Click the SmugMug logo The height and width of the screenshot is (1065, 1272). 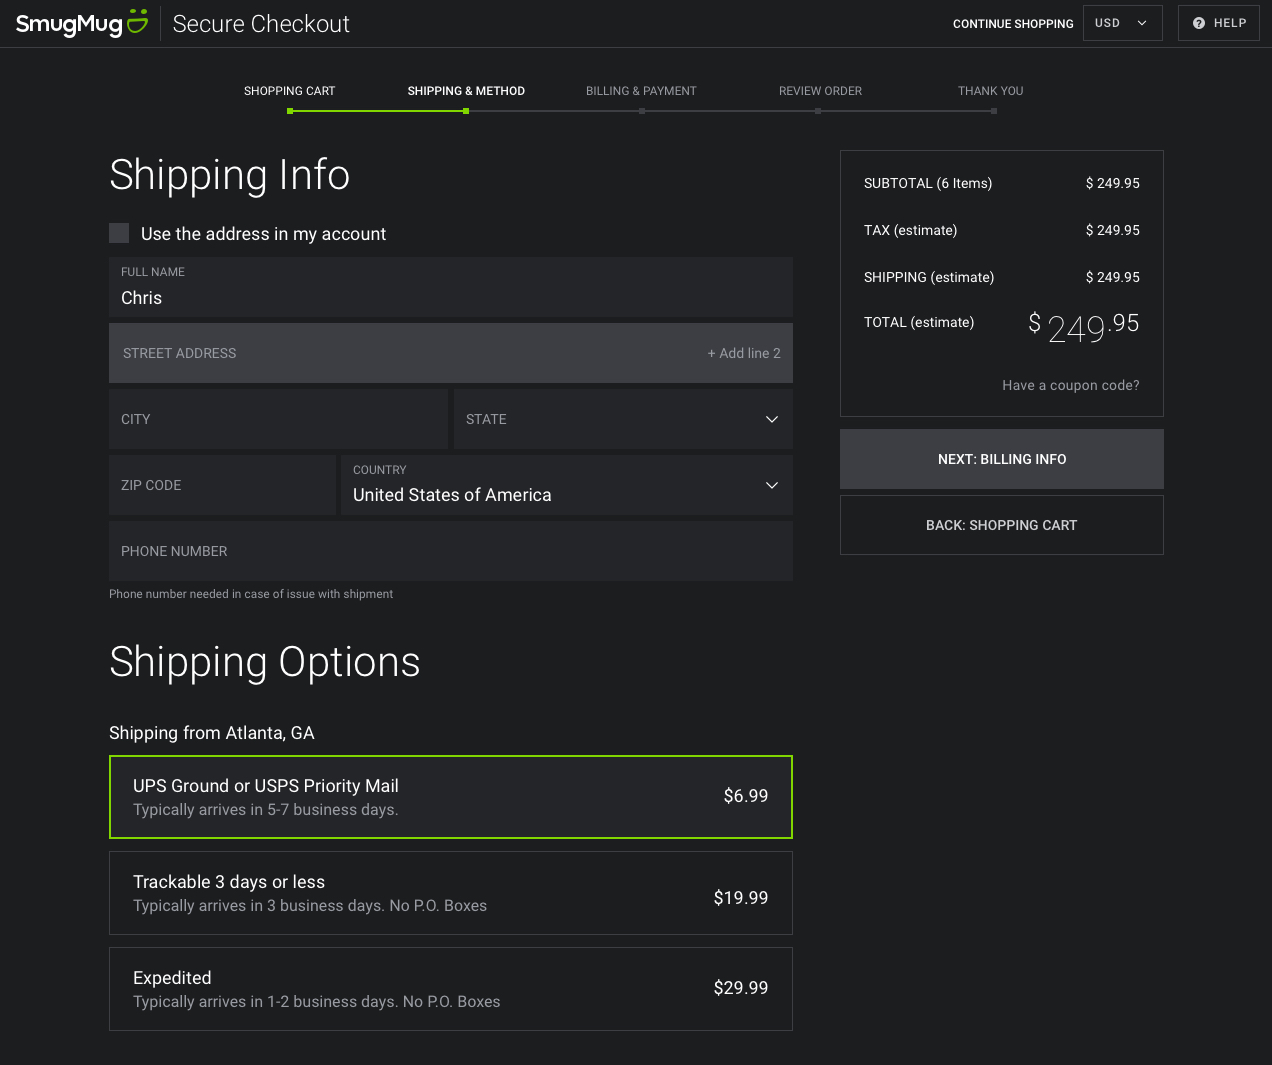[81, 24]
